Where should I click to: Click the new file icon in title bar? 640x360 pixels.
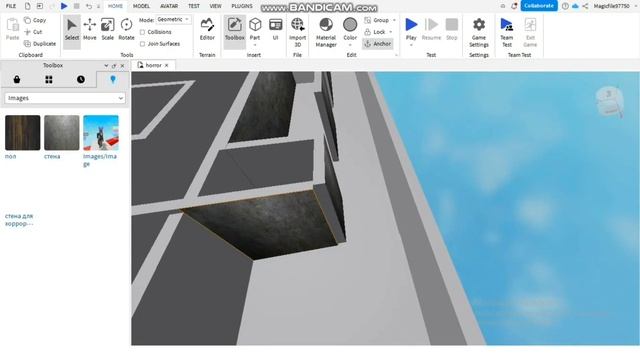[x=27, y=6]
